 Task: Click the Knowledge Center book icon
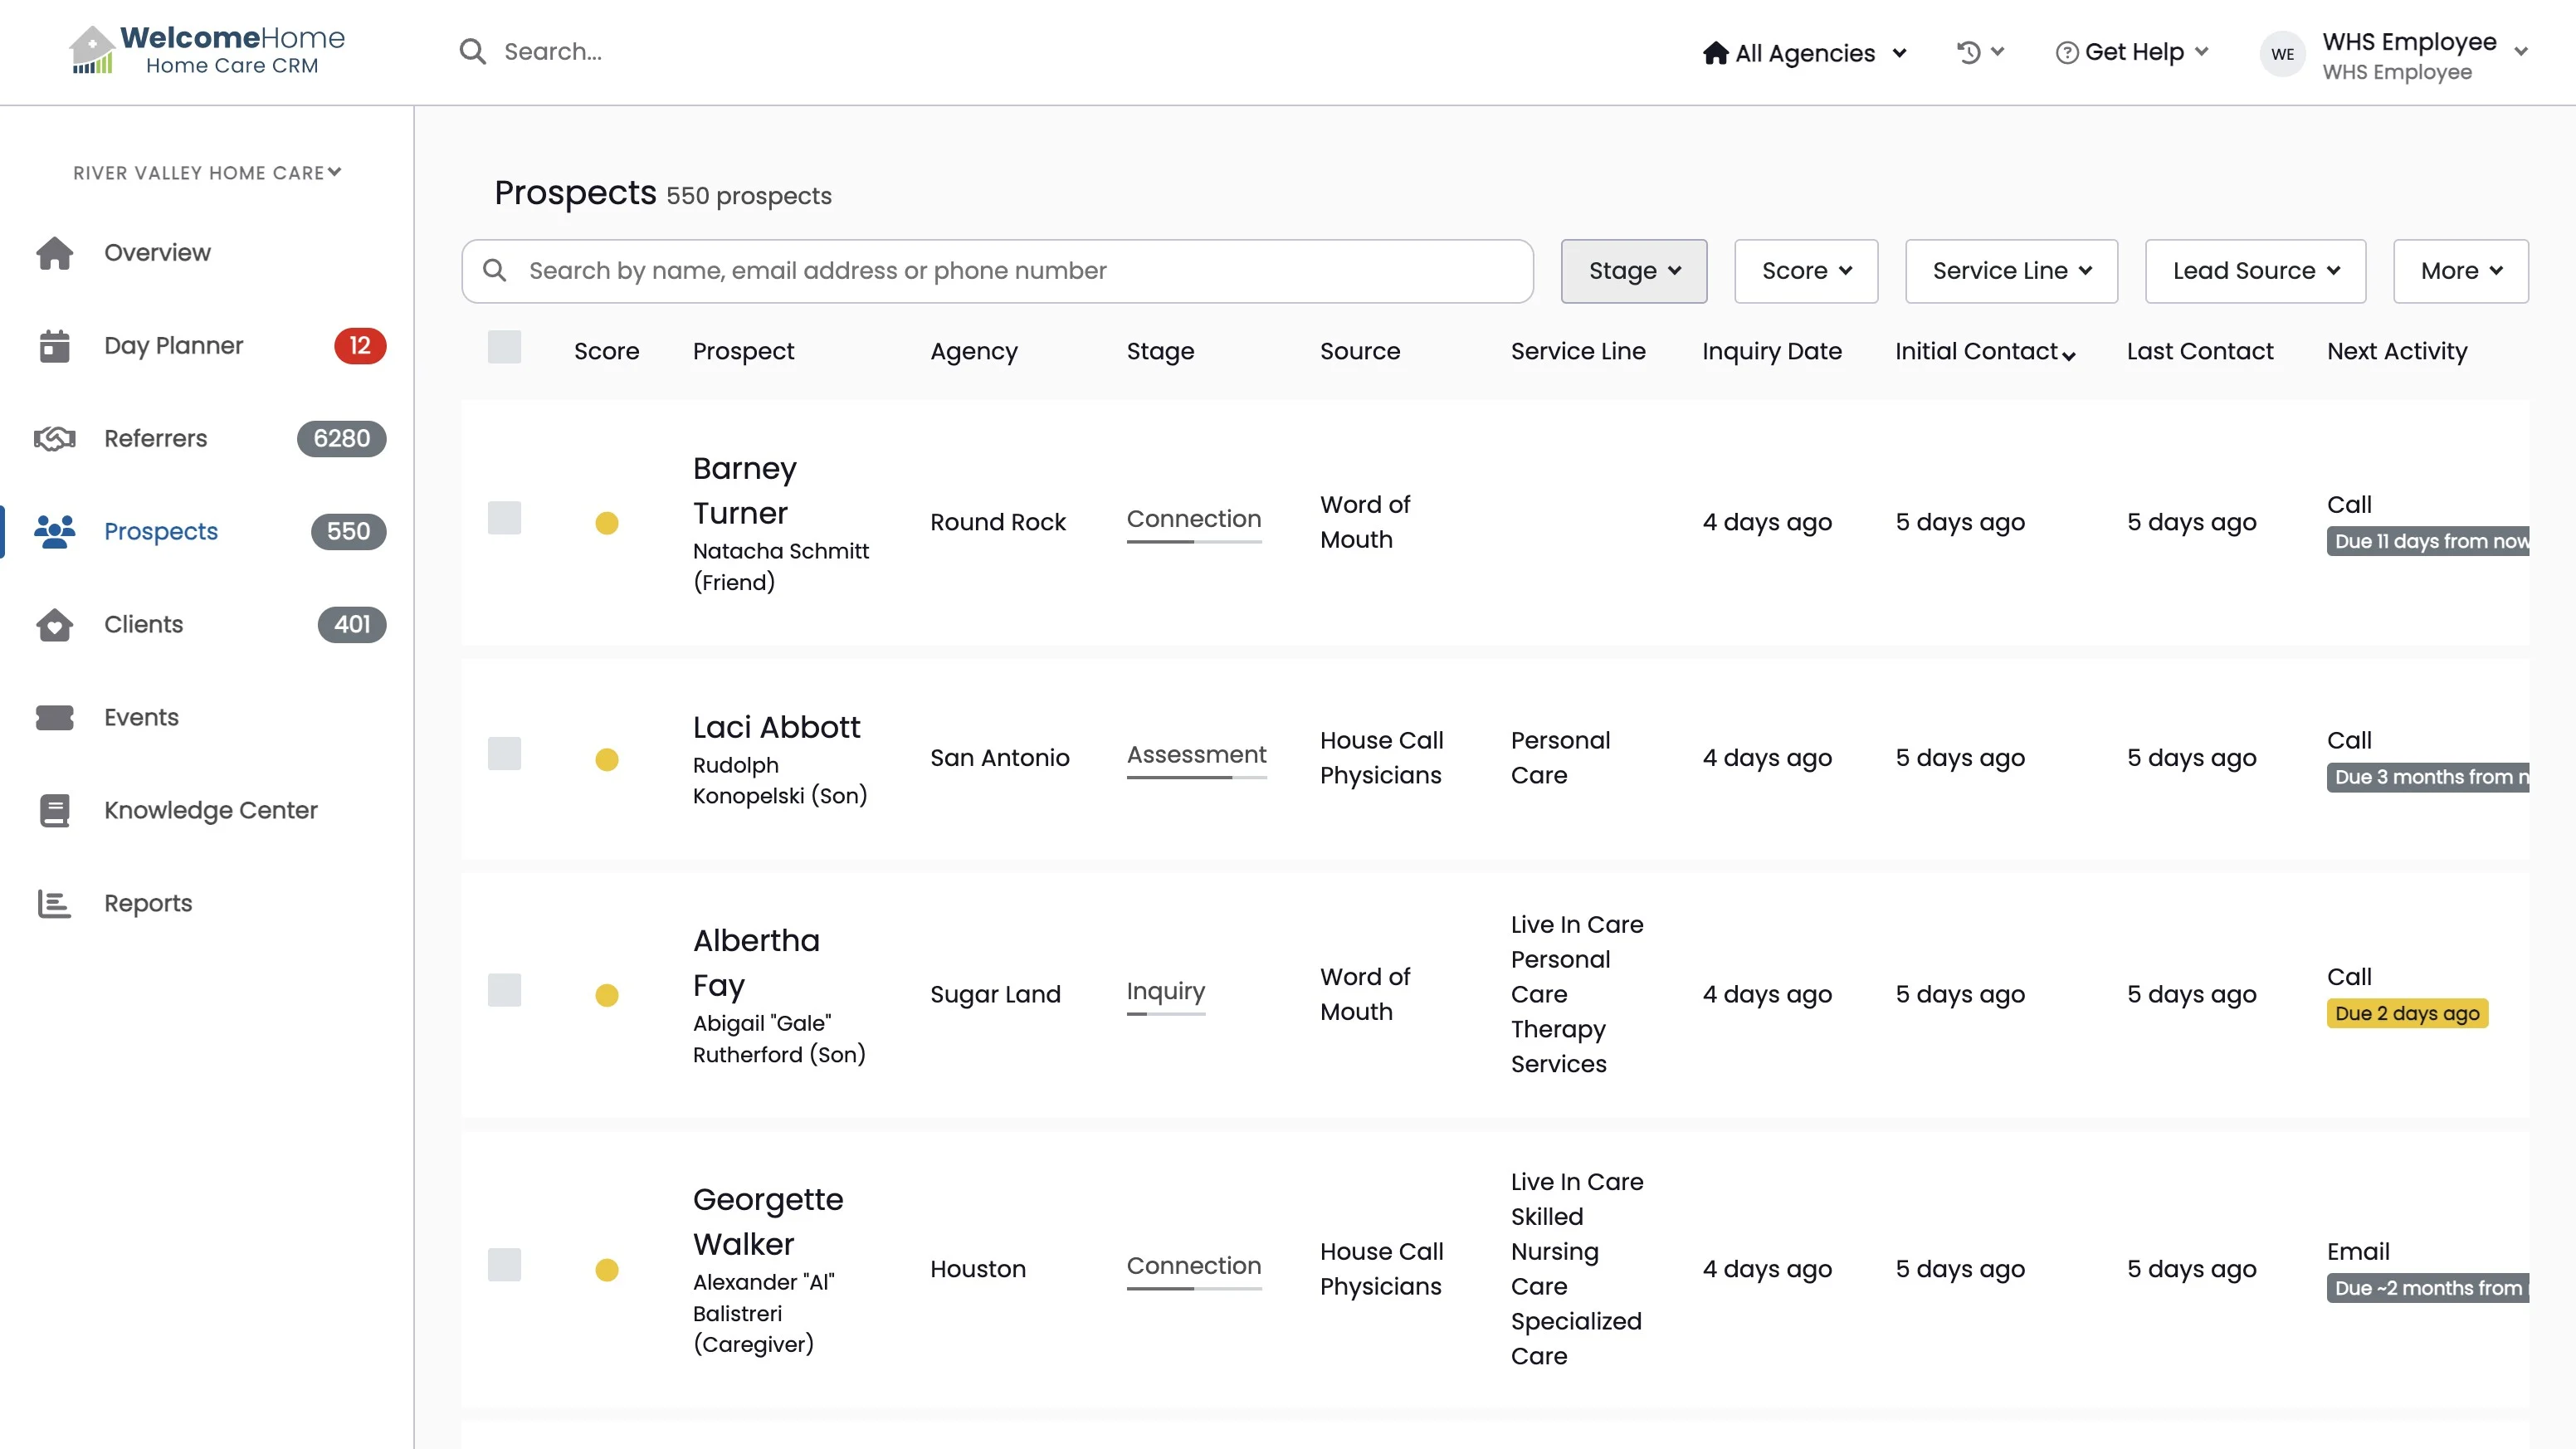tap(55, 811)
